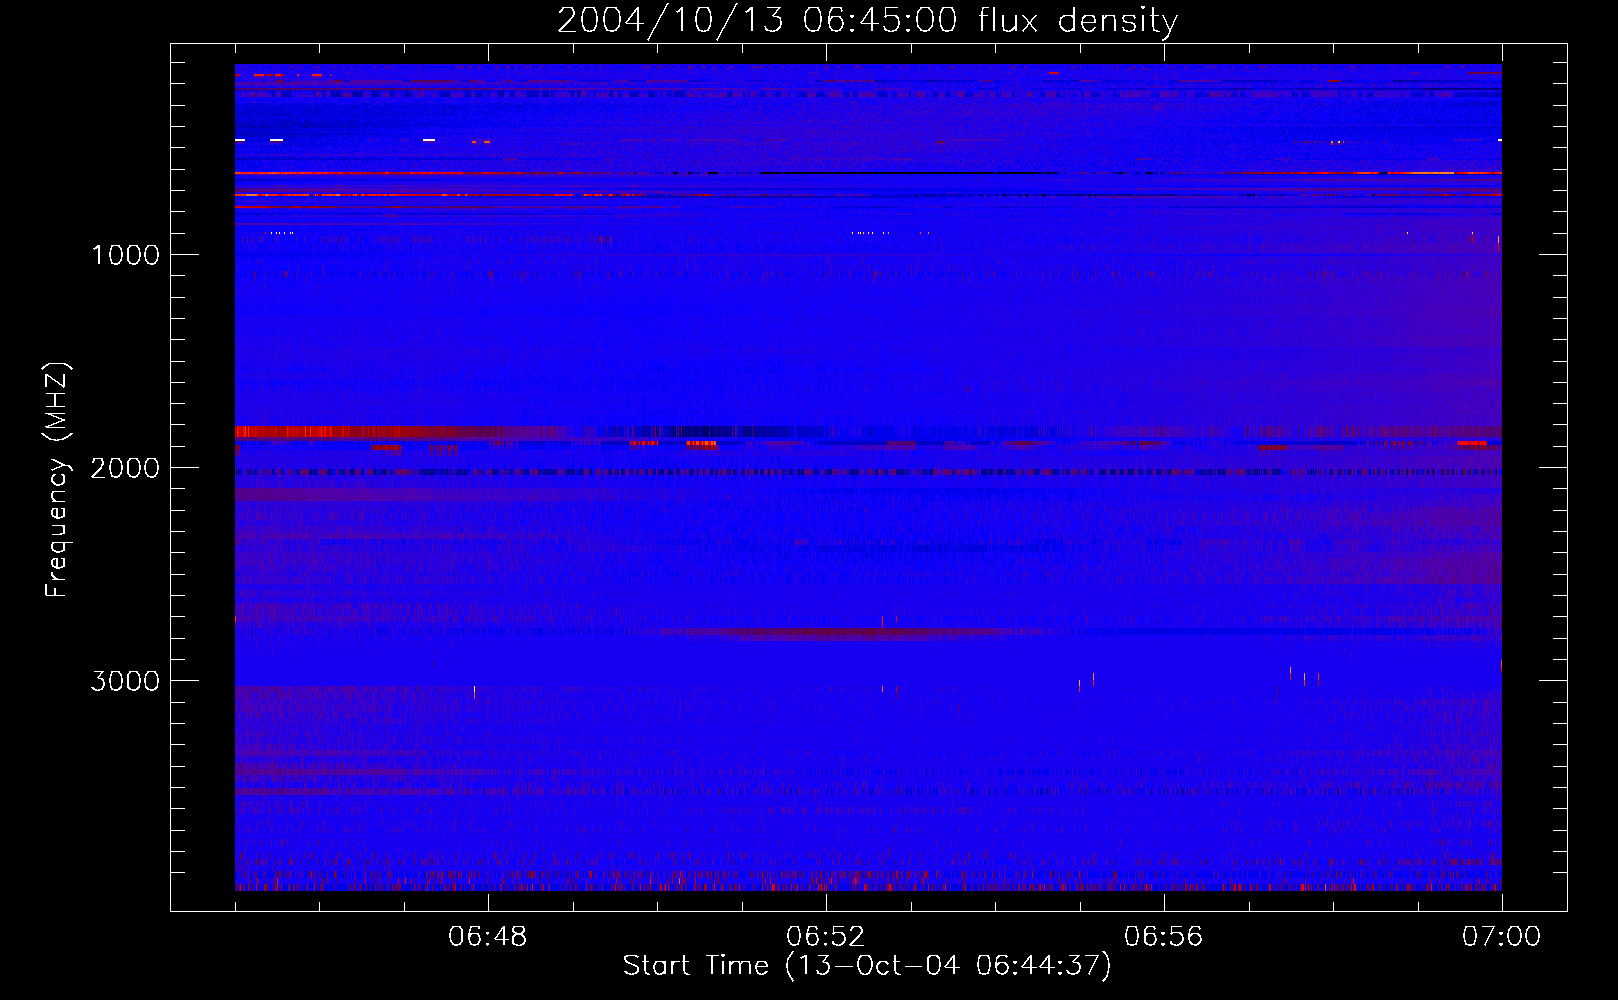
Task: Select the 'Frequency (MHZ)' axis label
Action: [57, 480]
